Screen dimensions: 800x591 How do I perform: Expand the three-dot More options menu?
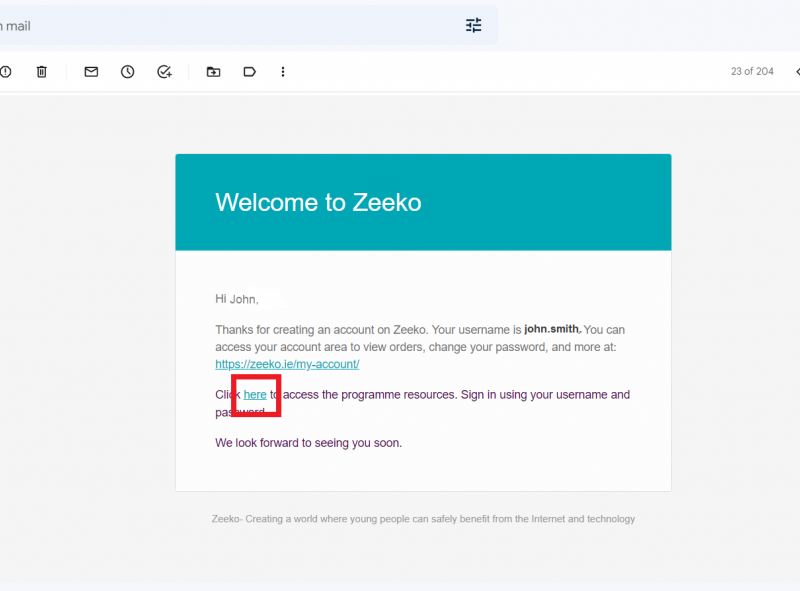(x=283, y=72)
